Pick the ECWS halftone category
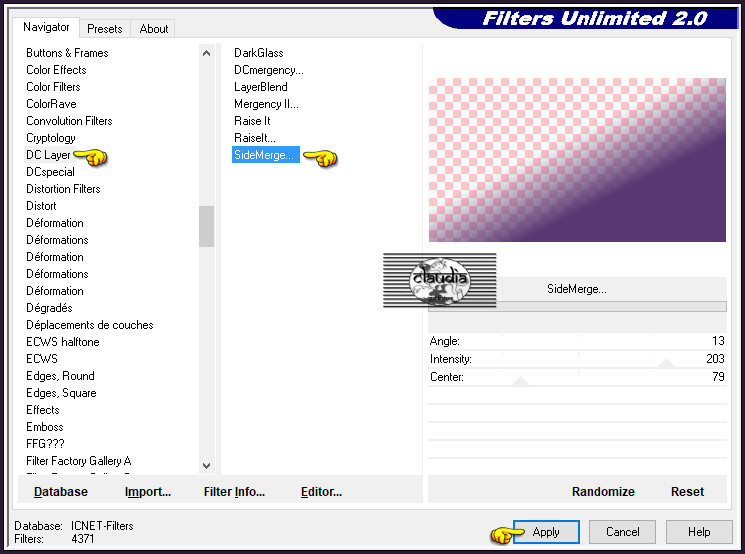This screenshot has height=554, width=745. [x=63, y=342]
